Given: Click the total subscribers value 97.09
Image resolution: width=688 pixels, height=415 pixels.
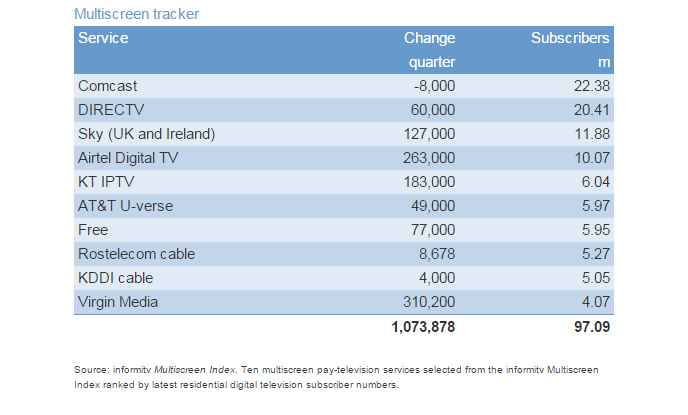Looking at the screenshot, I should (592, 327).
